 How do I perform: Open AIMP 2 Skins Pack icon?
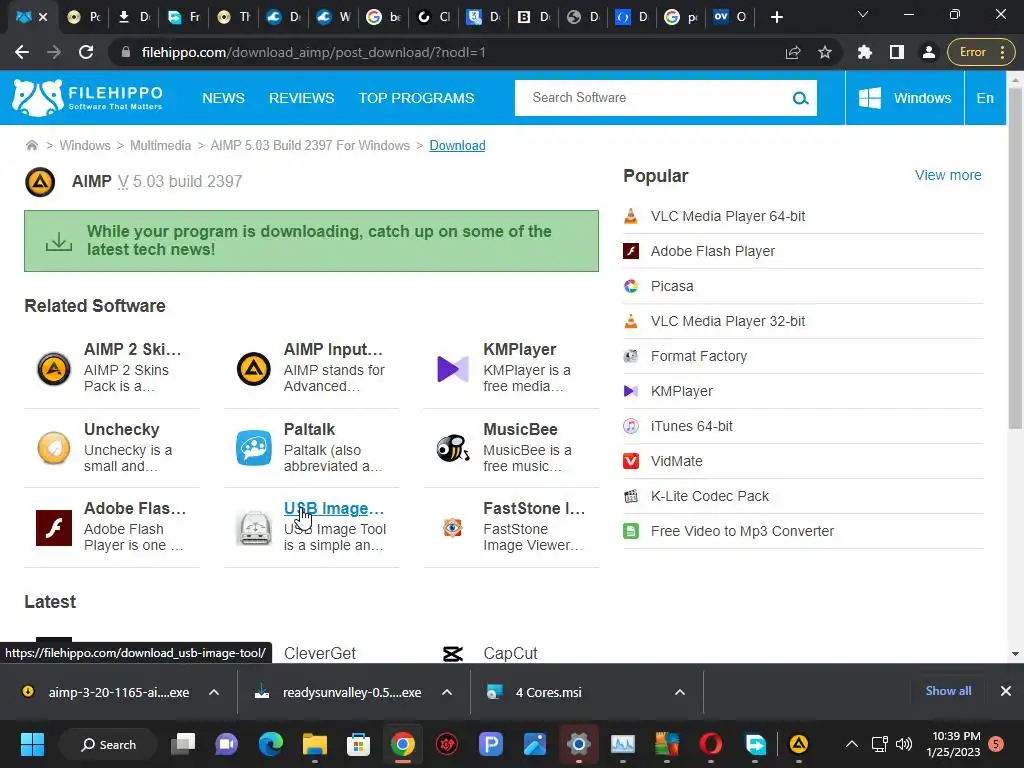coord(54,369)
